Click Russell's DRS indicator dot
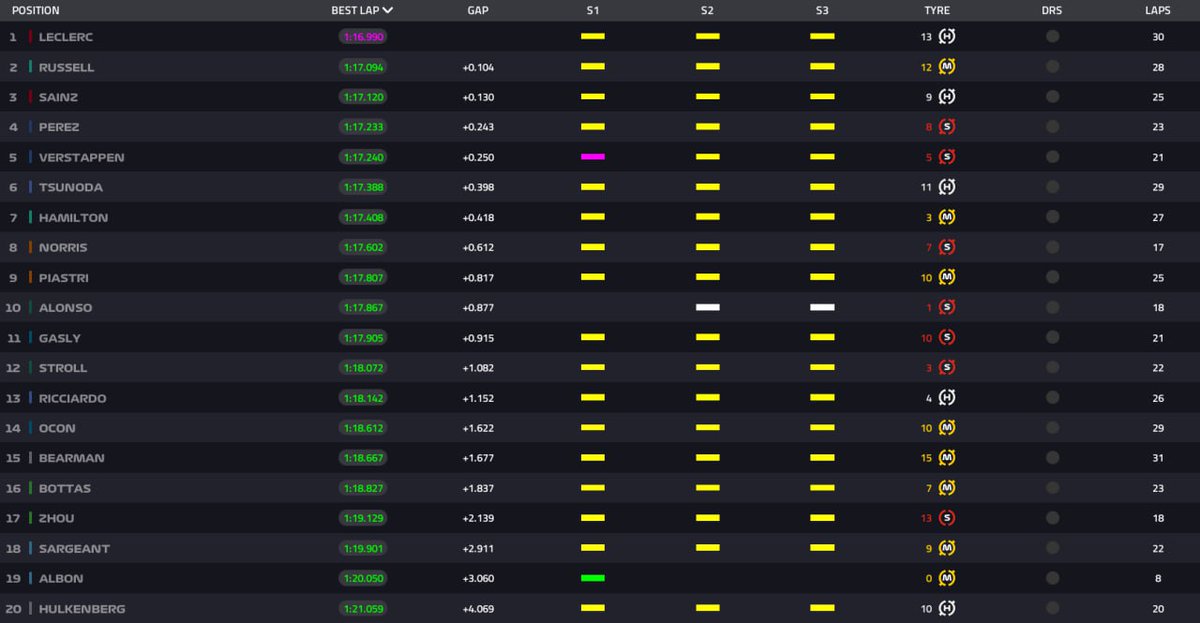The width and height of the screenshot is (1200, 623). point(1052,67)
